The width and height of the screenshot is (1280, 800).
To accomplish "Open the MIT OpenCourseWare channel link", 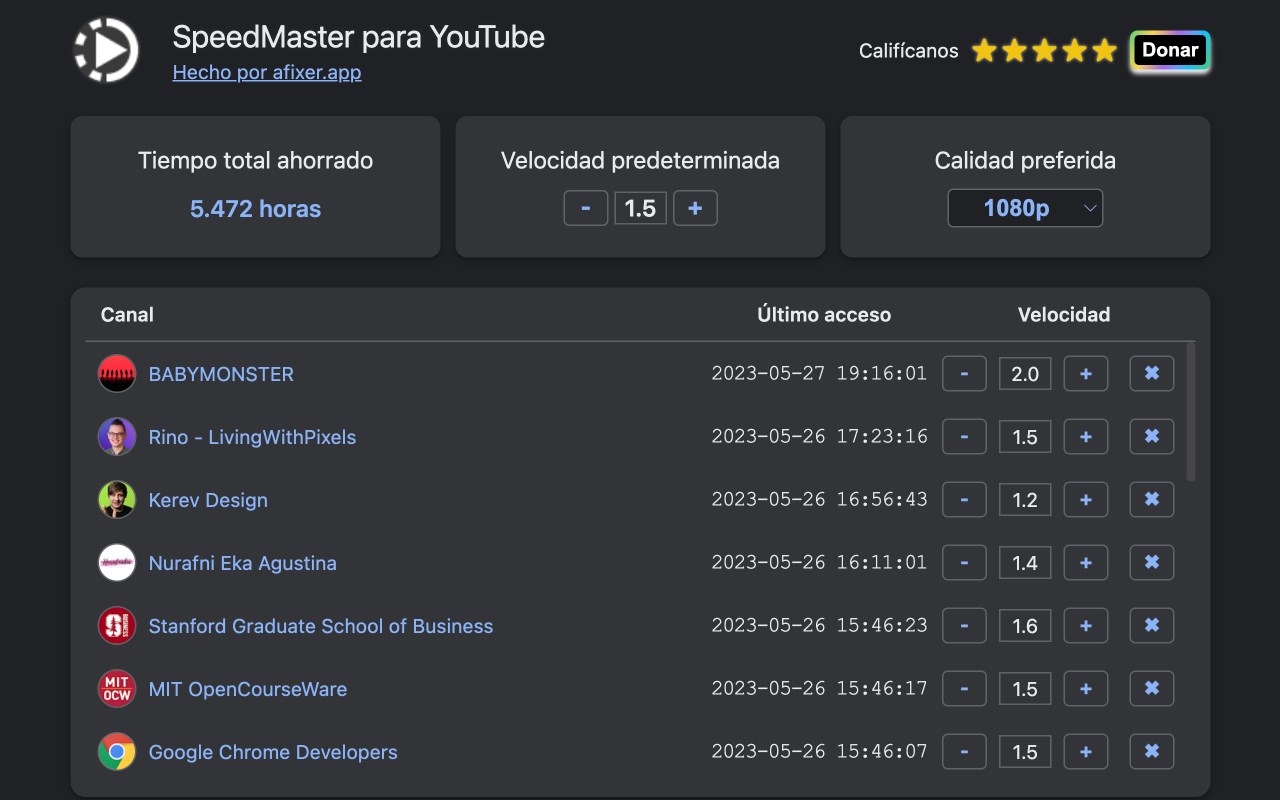I will [248, 689].
